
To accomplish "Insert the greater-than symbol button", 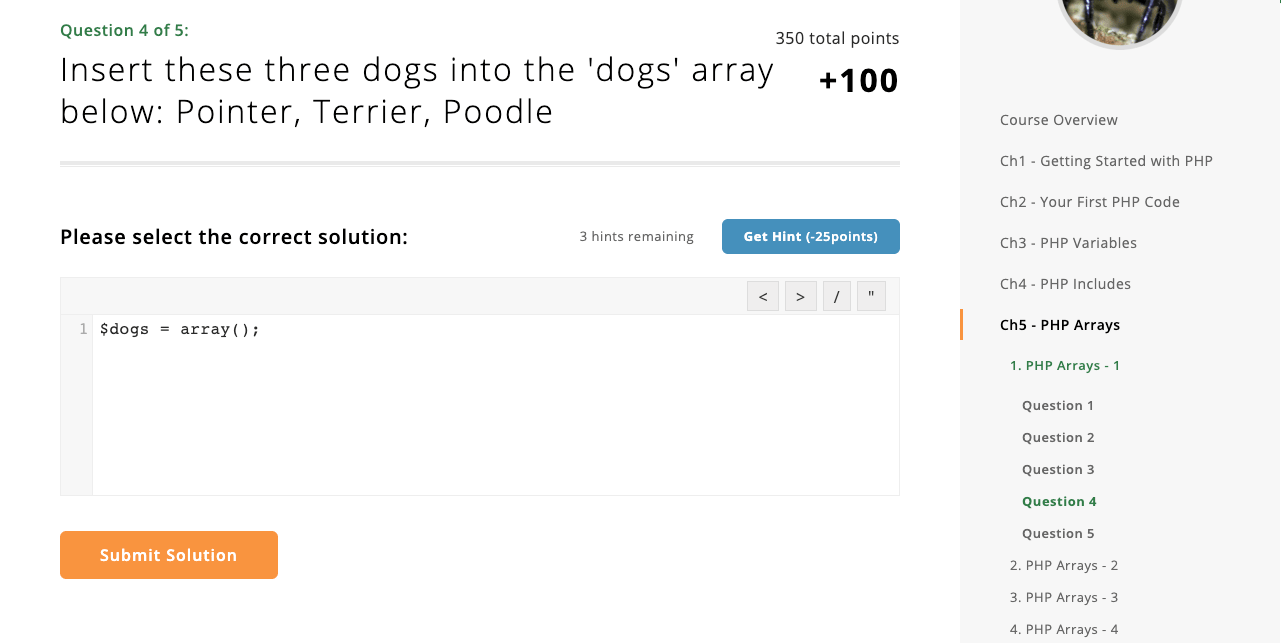I will 800,296.
